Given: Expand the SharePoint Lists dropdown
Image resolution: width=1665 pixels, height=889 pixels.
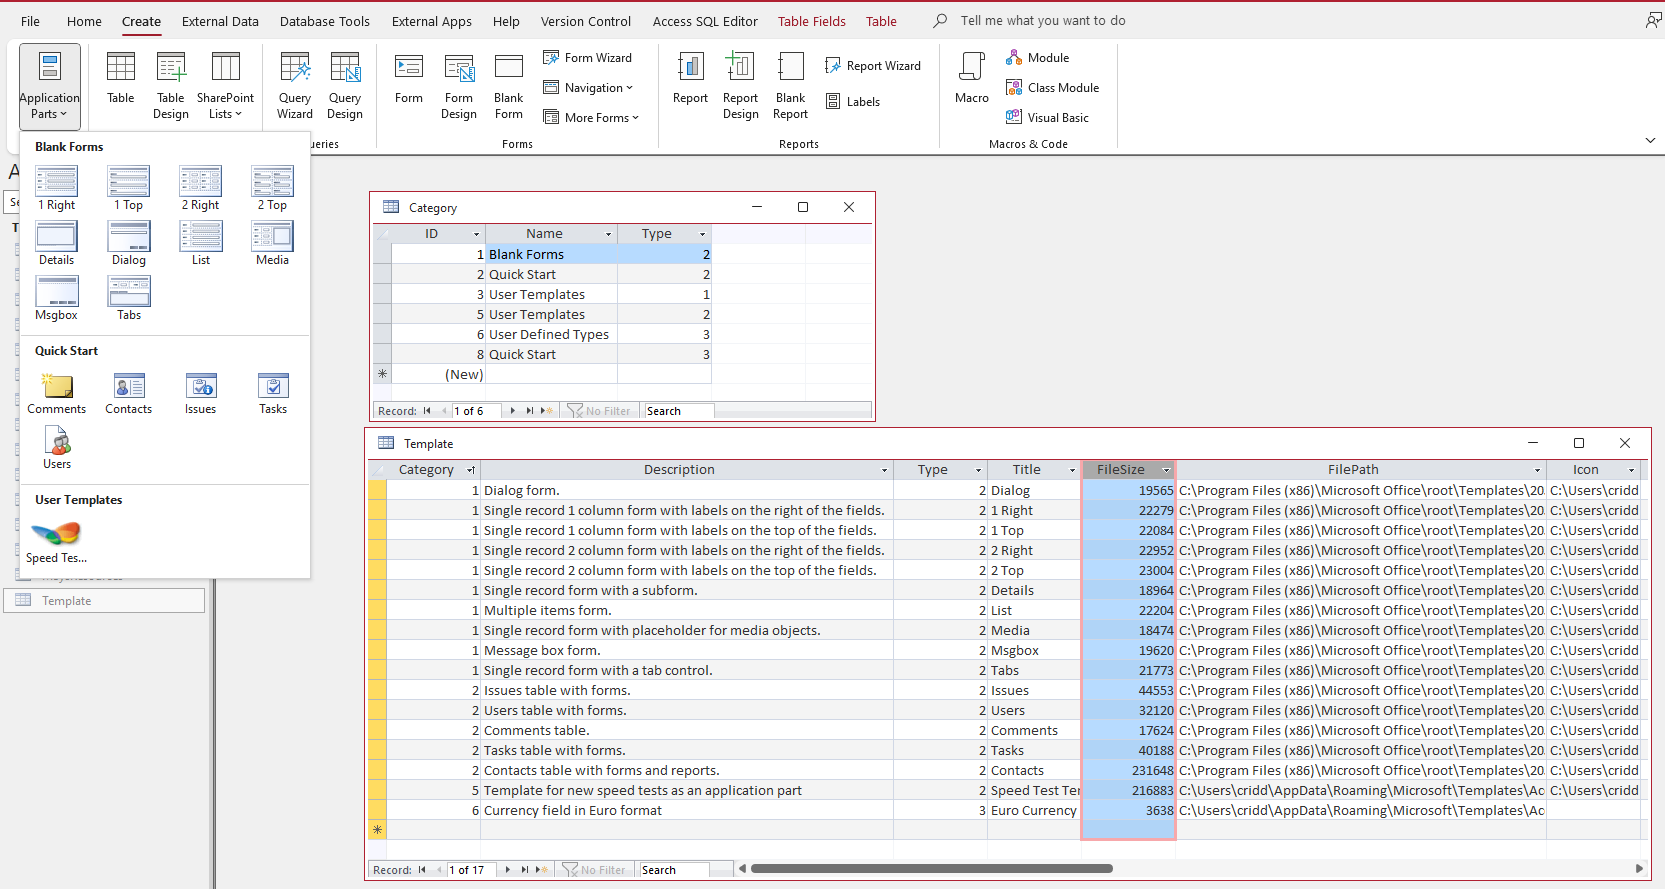Looking at the screenshot, I should point(225,86).
